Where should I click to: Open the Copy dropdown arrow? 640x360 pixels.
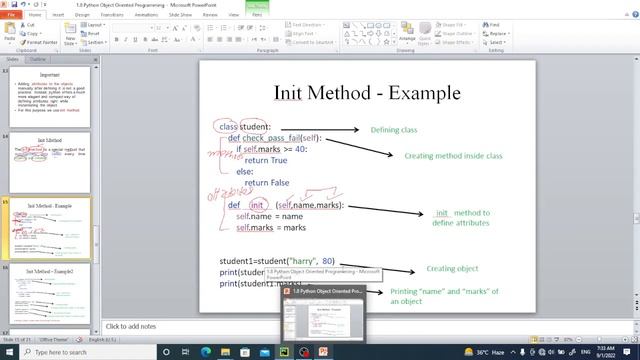40,33
